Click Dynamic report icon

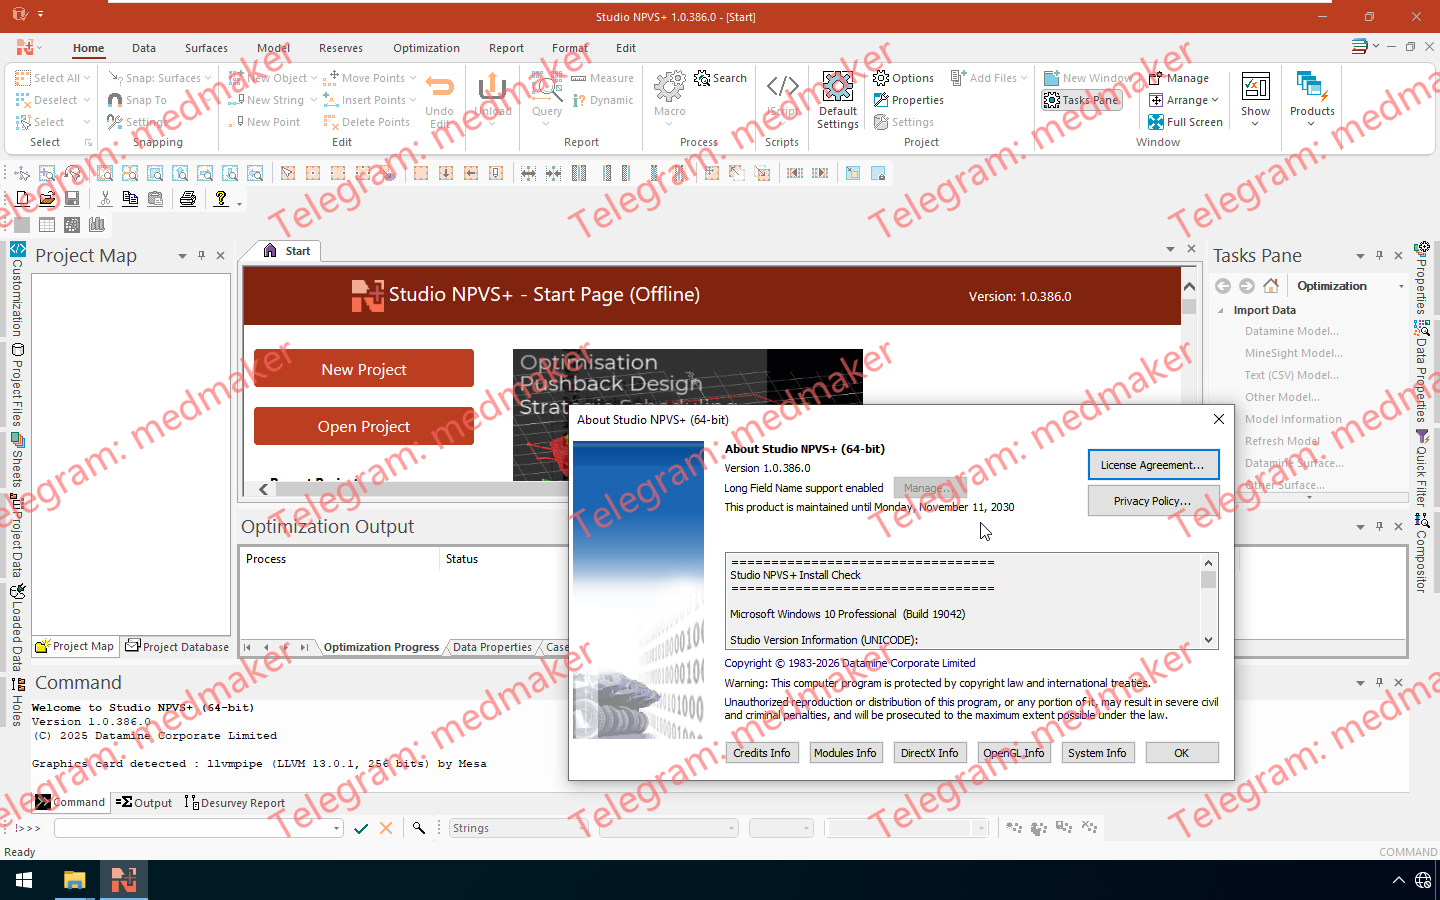tap(602, 100)
